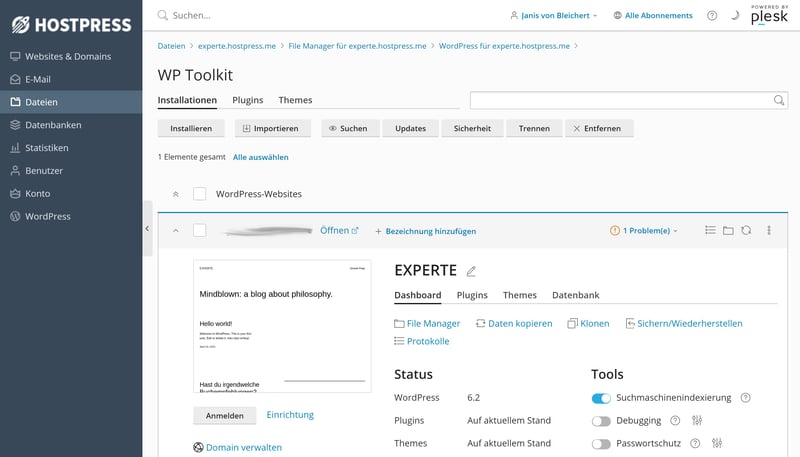Viewport: 800px width, 457px height.
Task: Click the Importieren button
Action: (x=273, y=129)
